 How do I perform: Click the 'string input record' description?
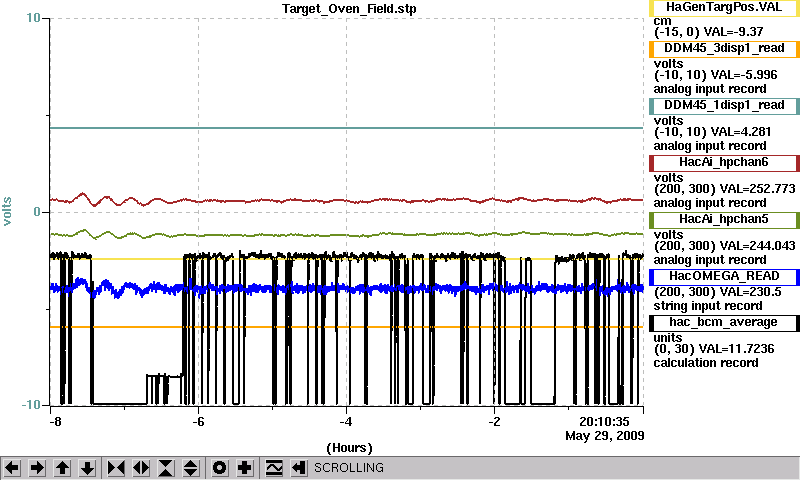coord(708,306)
